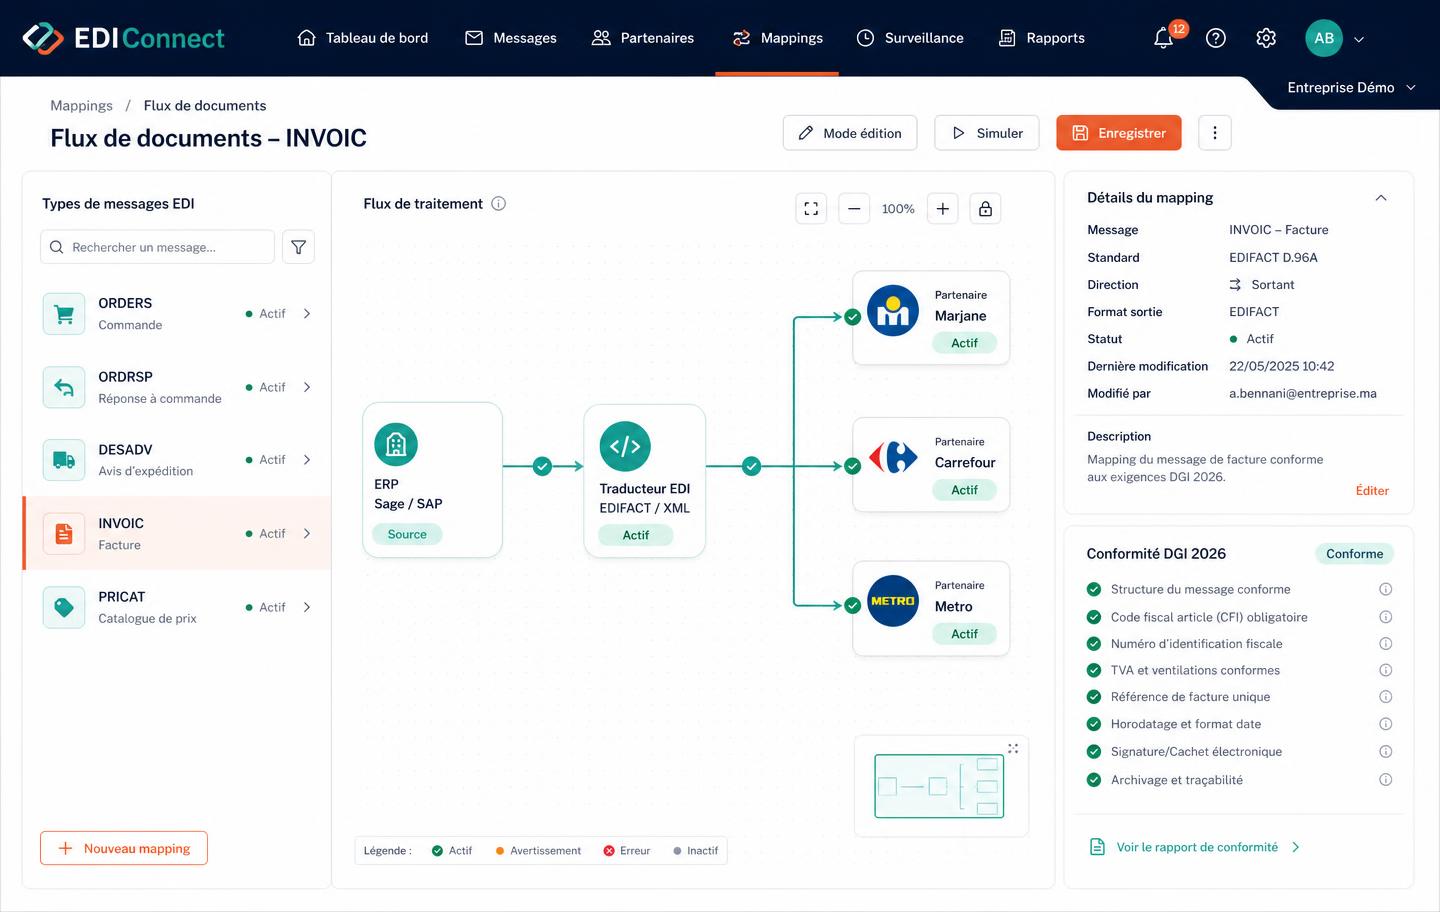Open notifications bell with 12 badge
1440x912 pixels.
(1164, 38)
